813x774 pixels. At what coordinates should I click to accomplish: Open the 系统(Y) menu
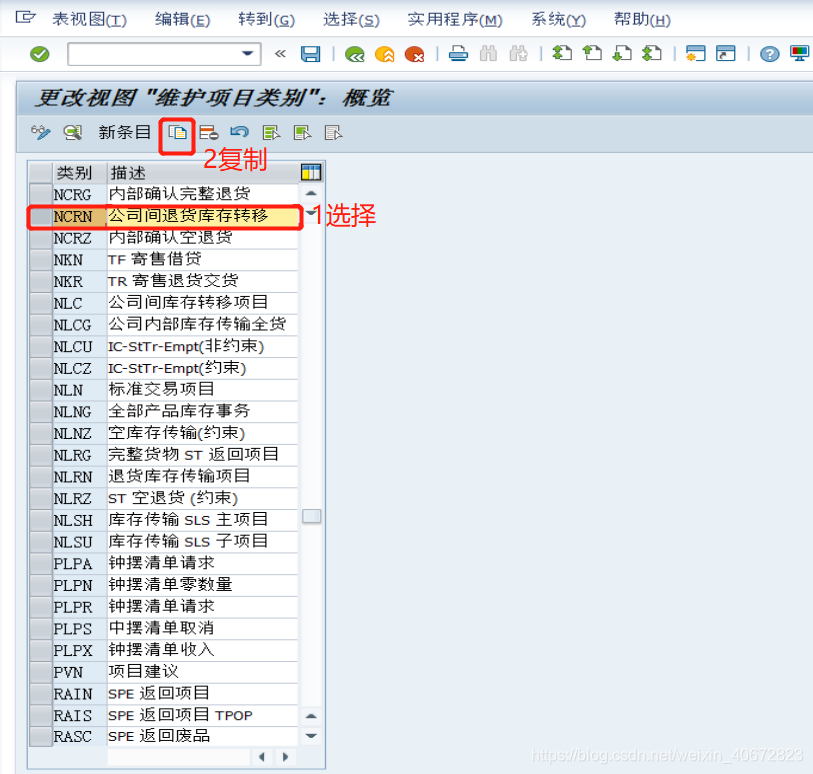tap(558, 20)
